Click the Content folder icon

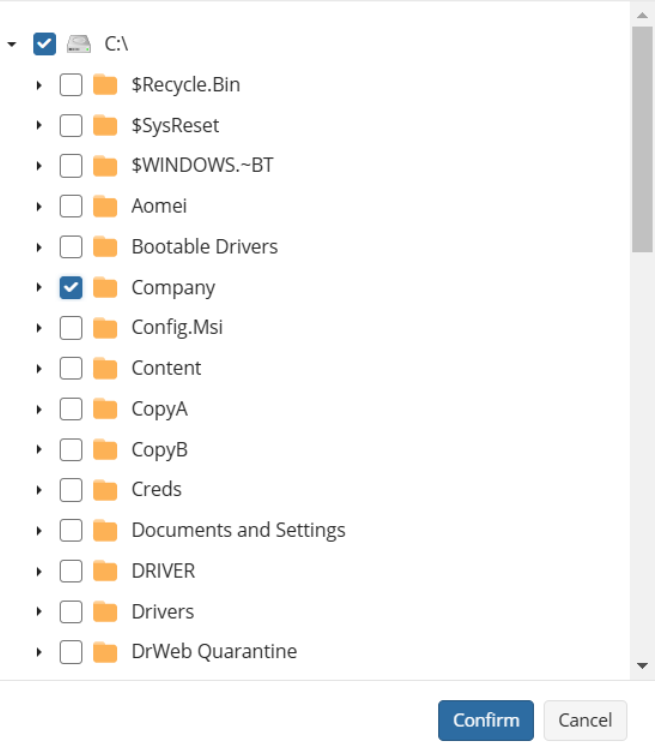point(105,369)
